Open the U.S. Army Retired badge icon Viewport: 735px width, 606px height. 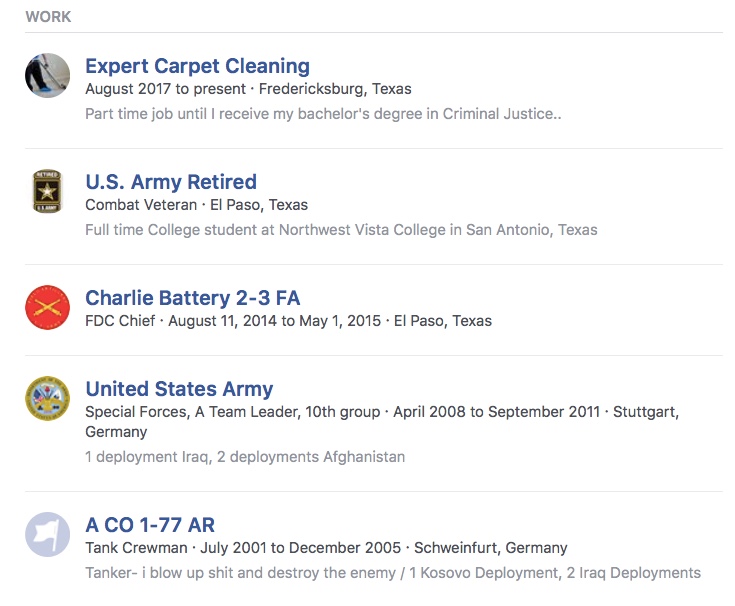pos(47,191)
